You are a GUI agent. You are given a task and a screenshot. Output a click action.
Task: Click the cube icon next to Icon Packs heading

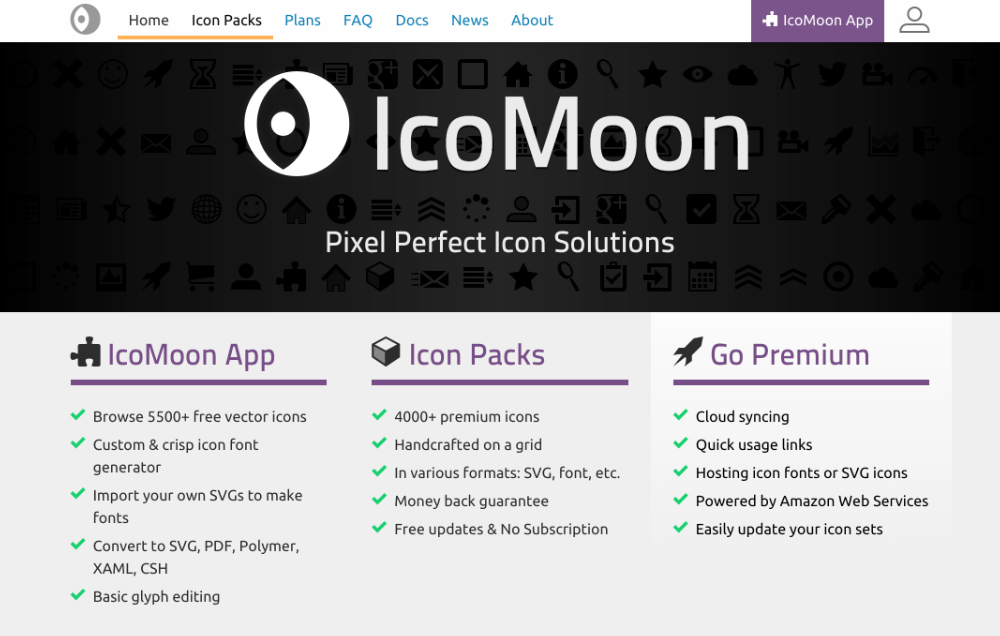[x=384, y=352]
